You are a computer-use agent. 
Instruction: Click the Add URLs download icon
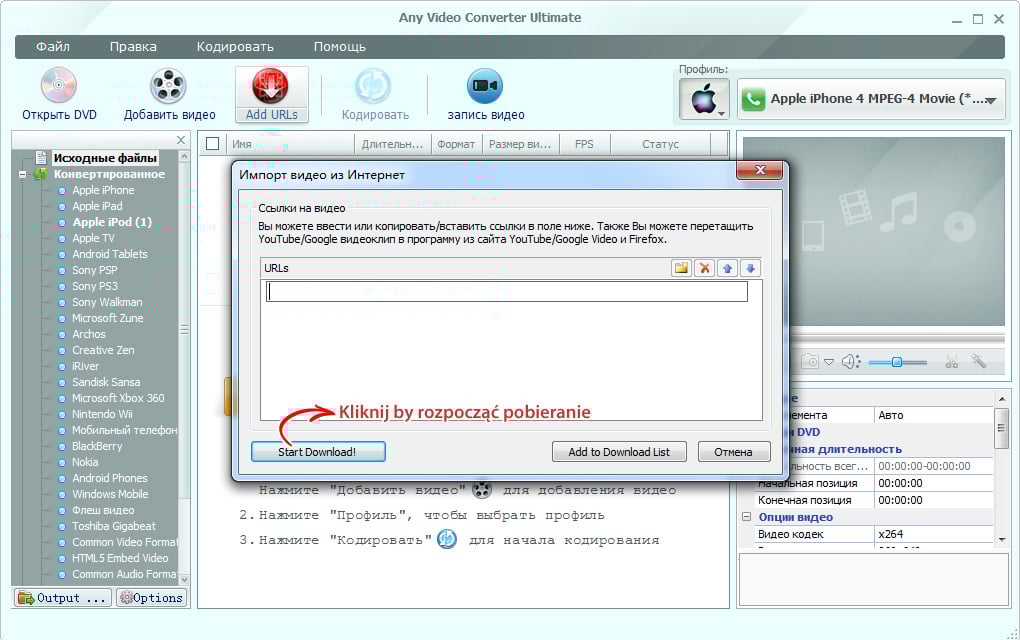pos(271,86)
